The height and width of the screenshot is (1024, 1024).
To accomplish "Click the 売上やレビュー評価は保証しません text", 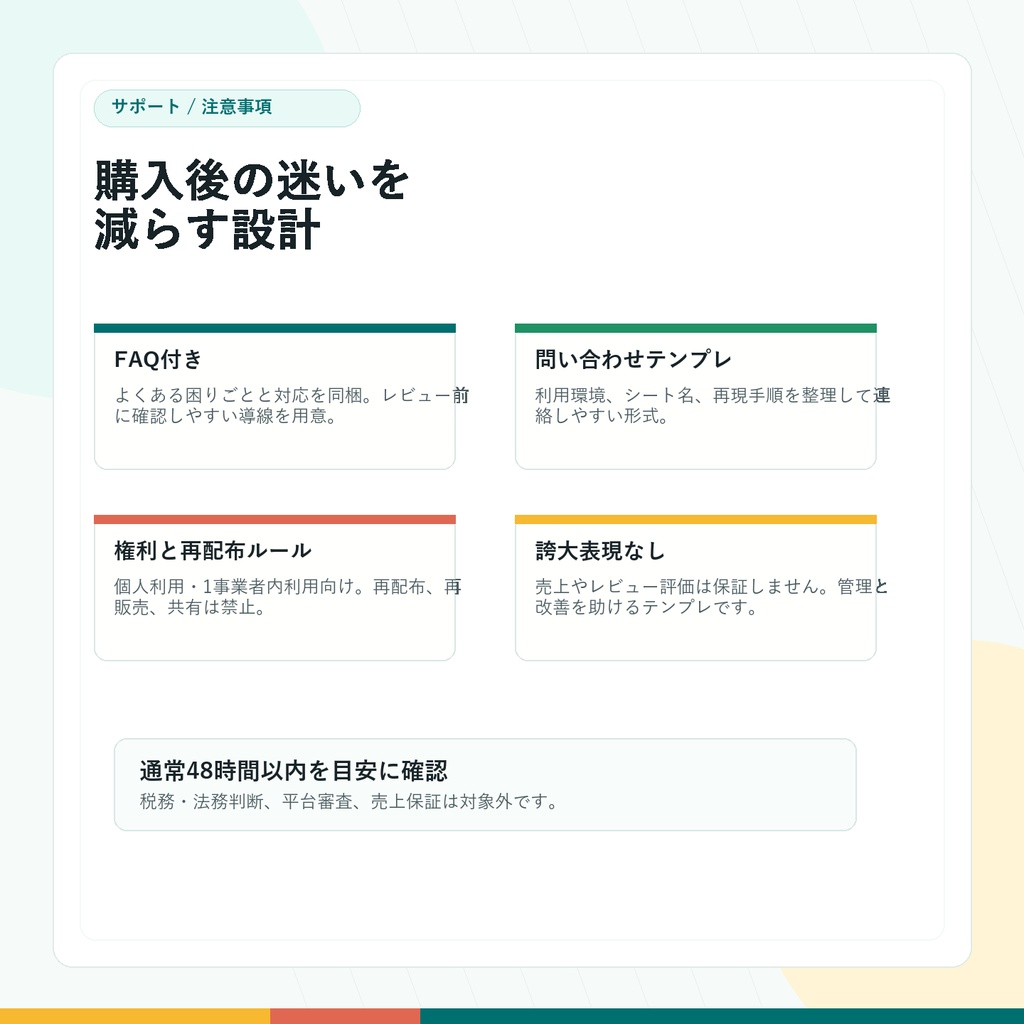I will click(712, 597).
